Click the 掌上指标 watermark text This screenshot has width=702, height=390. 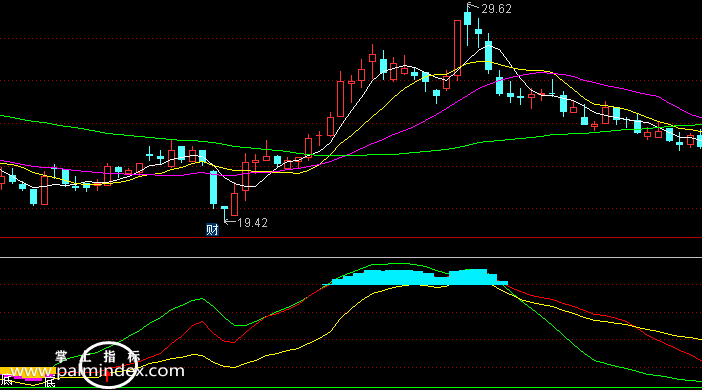tap(98, 357)
